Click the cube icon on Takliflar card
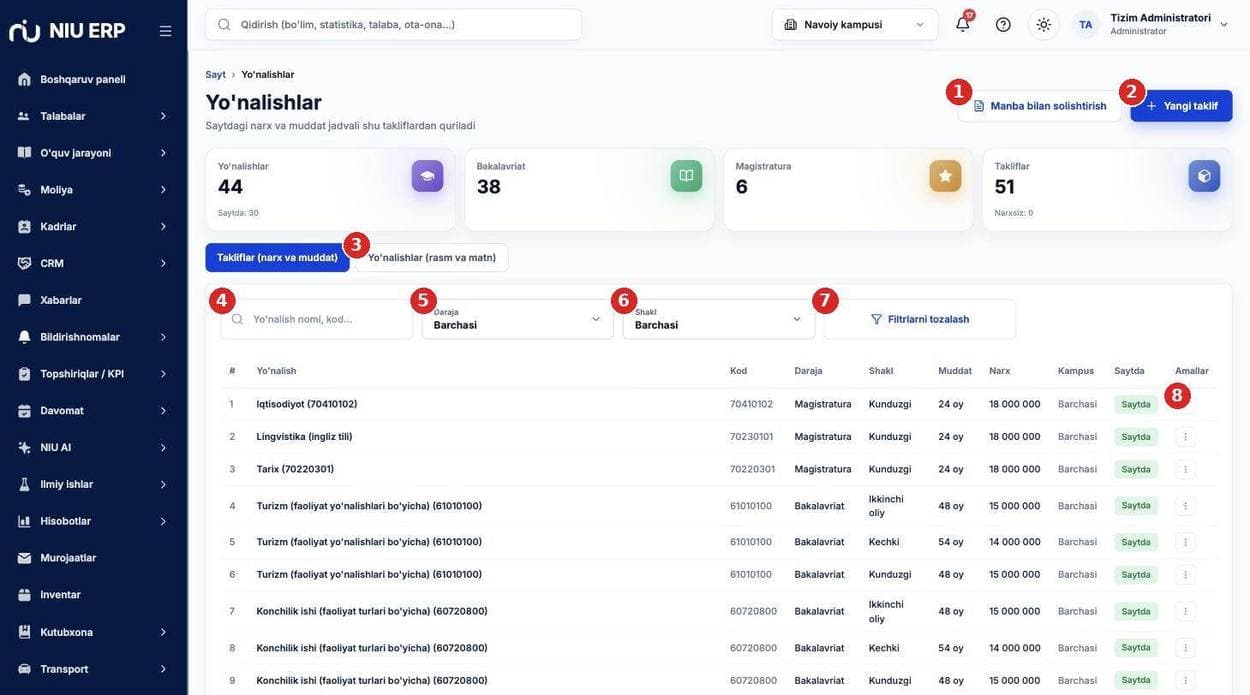The image size is (1250, 695). point(1204,176)
